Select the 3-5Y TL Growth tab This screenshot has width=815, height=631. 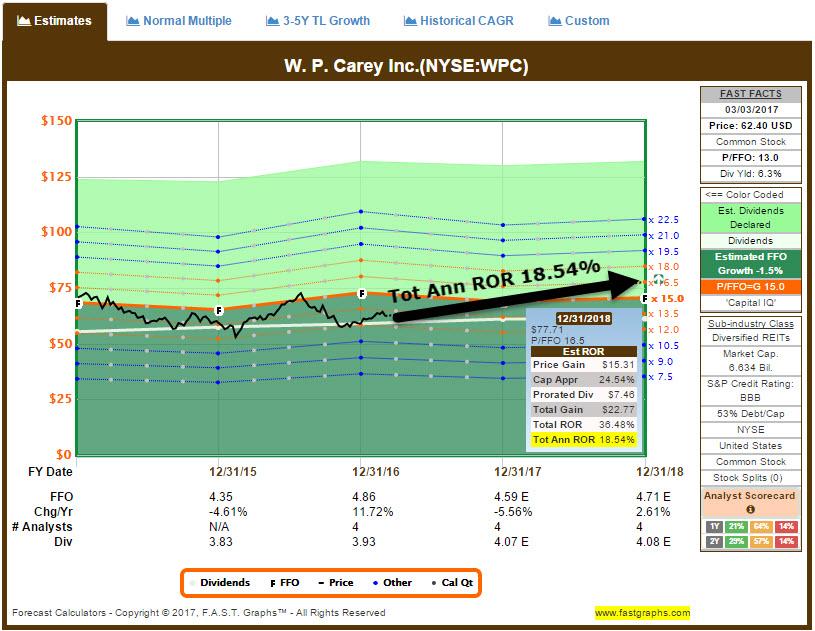pos(318,21)
